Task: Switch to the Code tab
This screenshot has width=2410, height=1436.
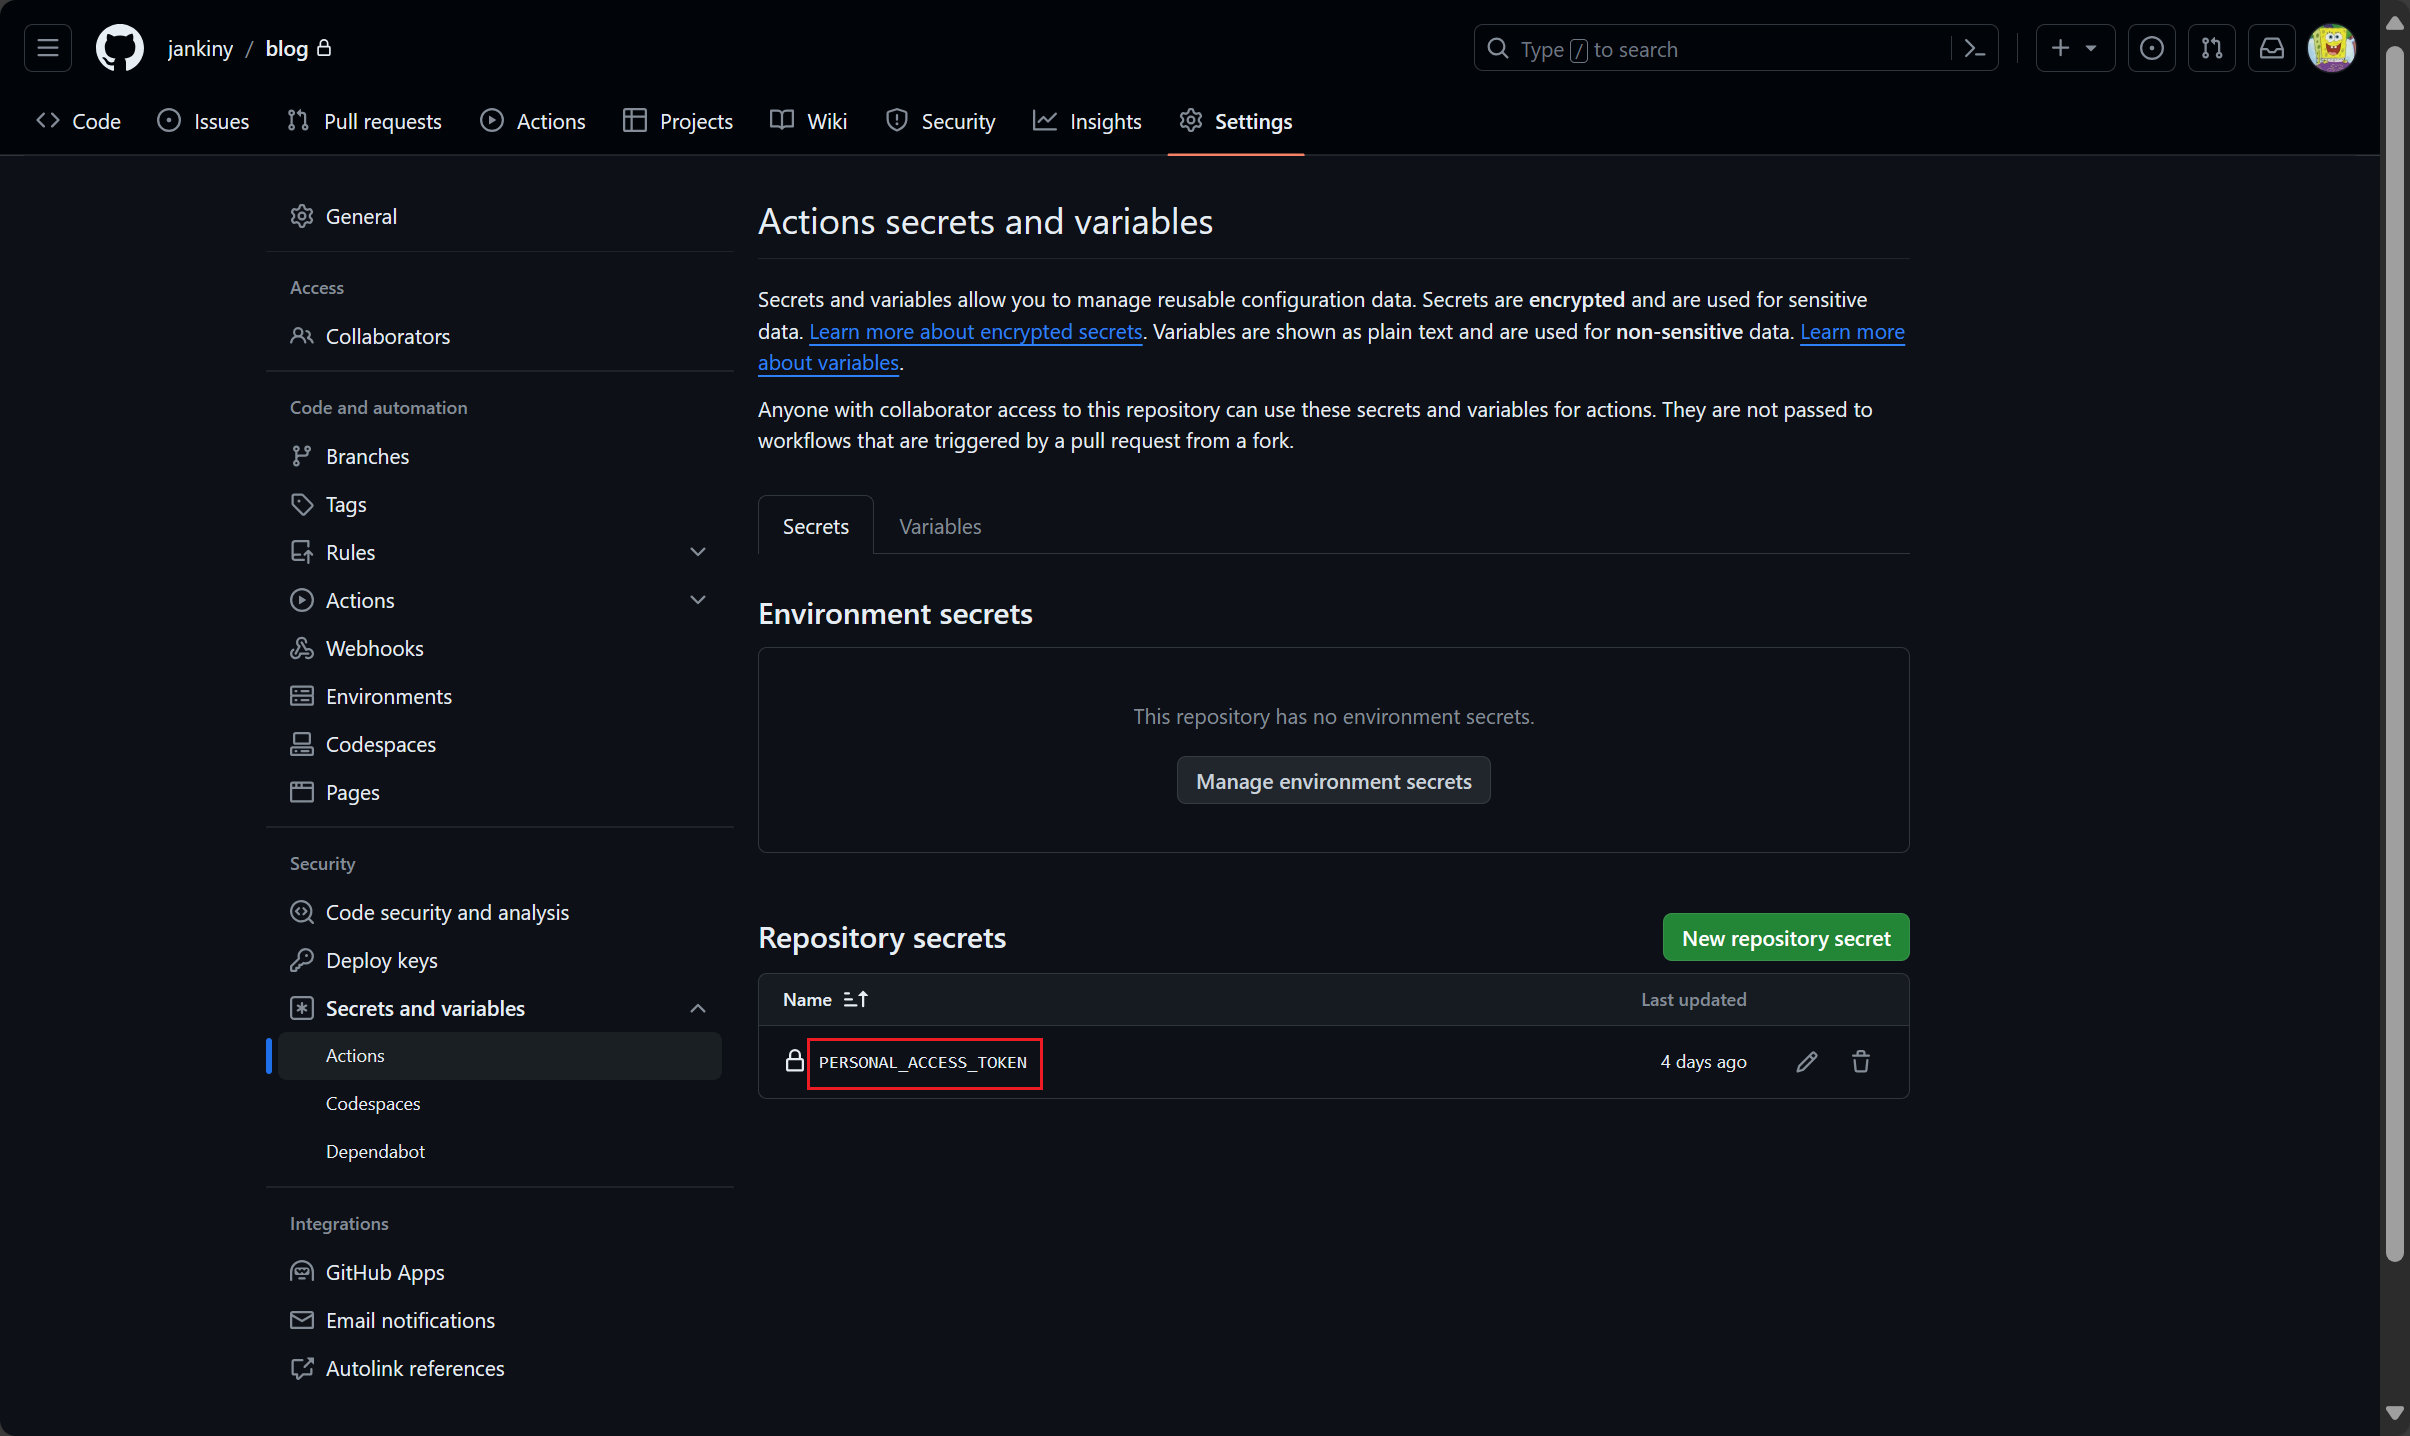Action: click(x=78, y=121)
